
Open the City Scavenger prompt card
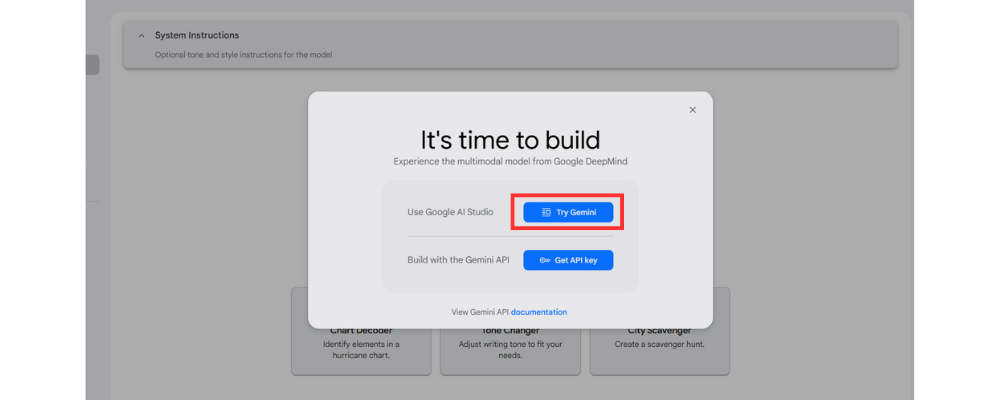[659, 351]
